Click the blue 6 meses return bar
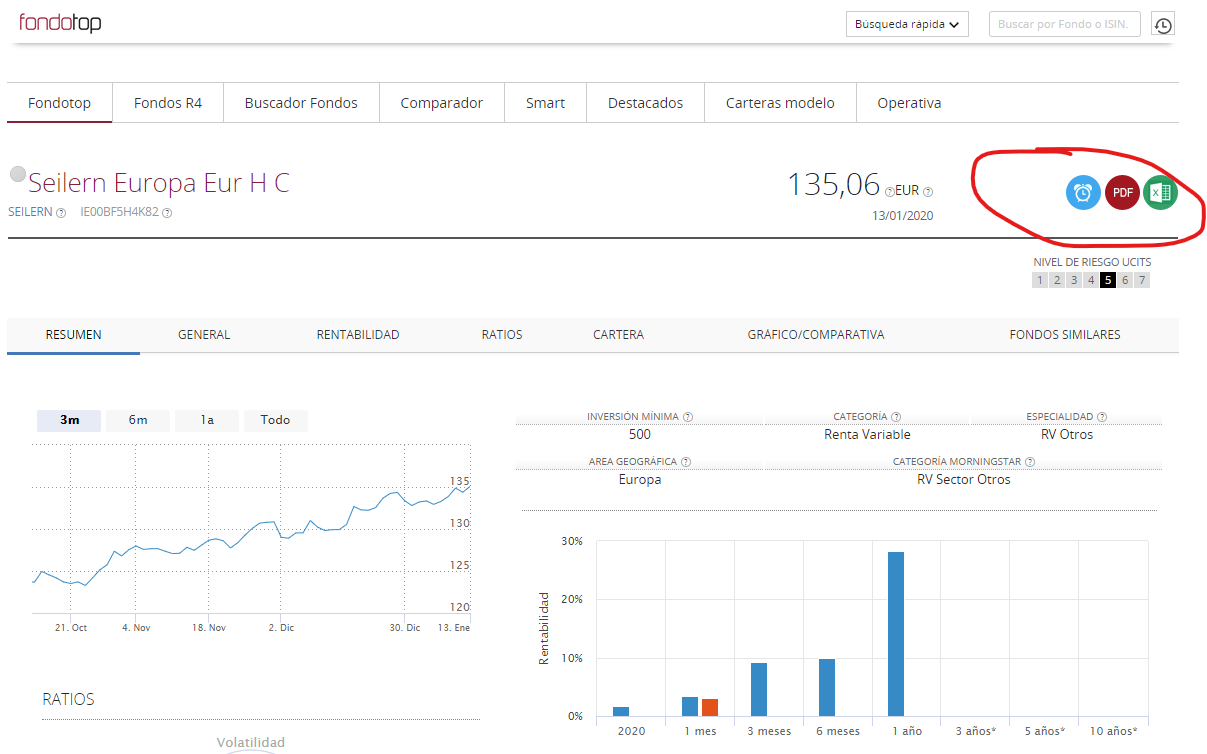The image size is (1207, 754). coord(827,688)
